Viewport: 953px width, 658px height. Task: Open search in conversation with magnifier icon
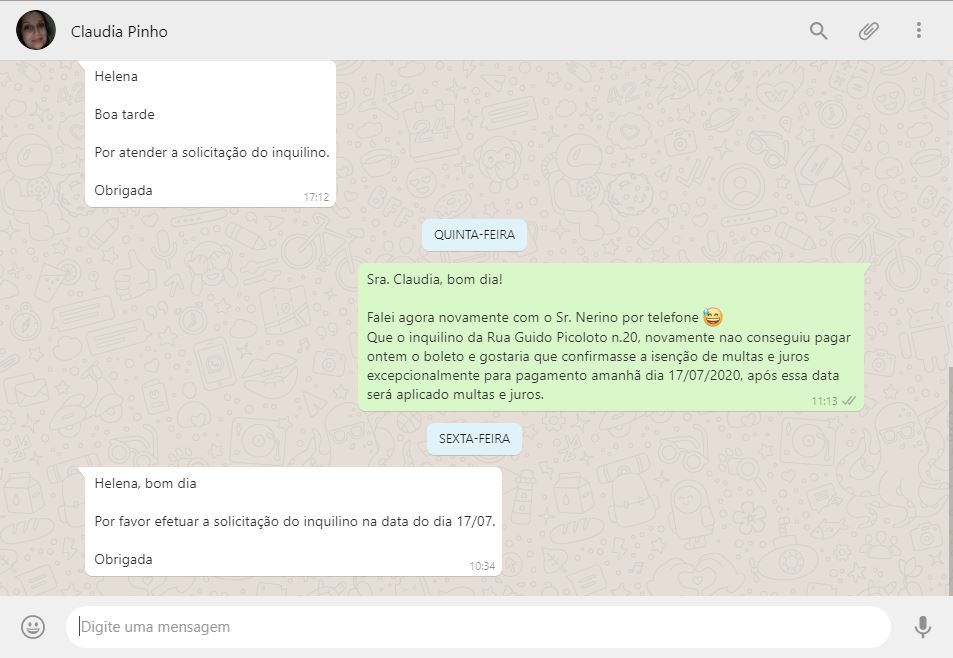point(818,30)
